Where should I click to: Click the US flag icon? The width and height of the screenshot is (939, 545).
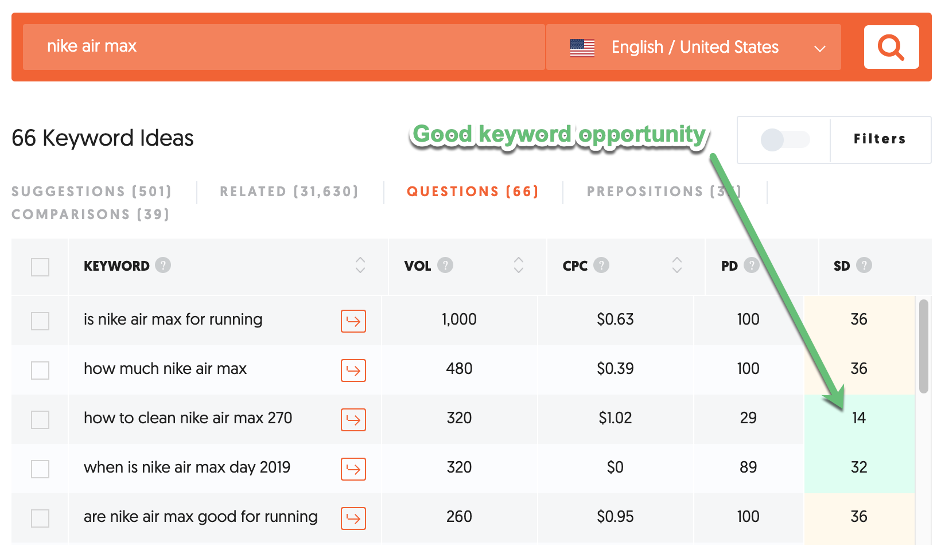pyautogui.click(x=582, y=47)
